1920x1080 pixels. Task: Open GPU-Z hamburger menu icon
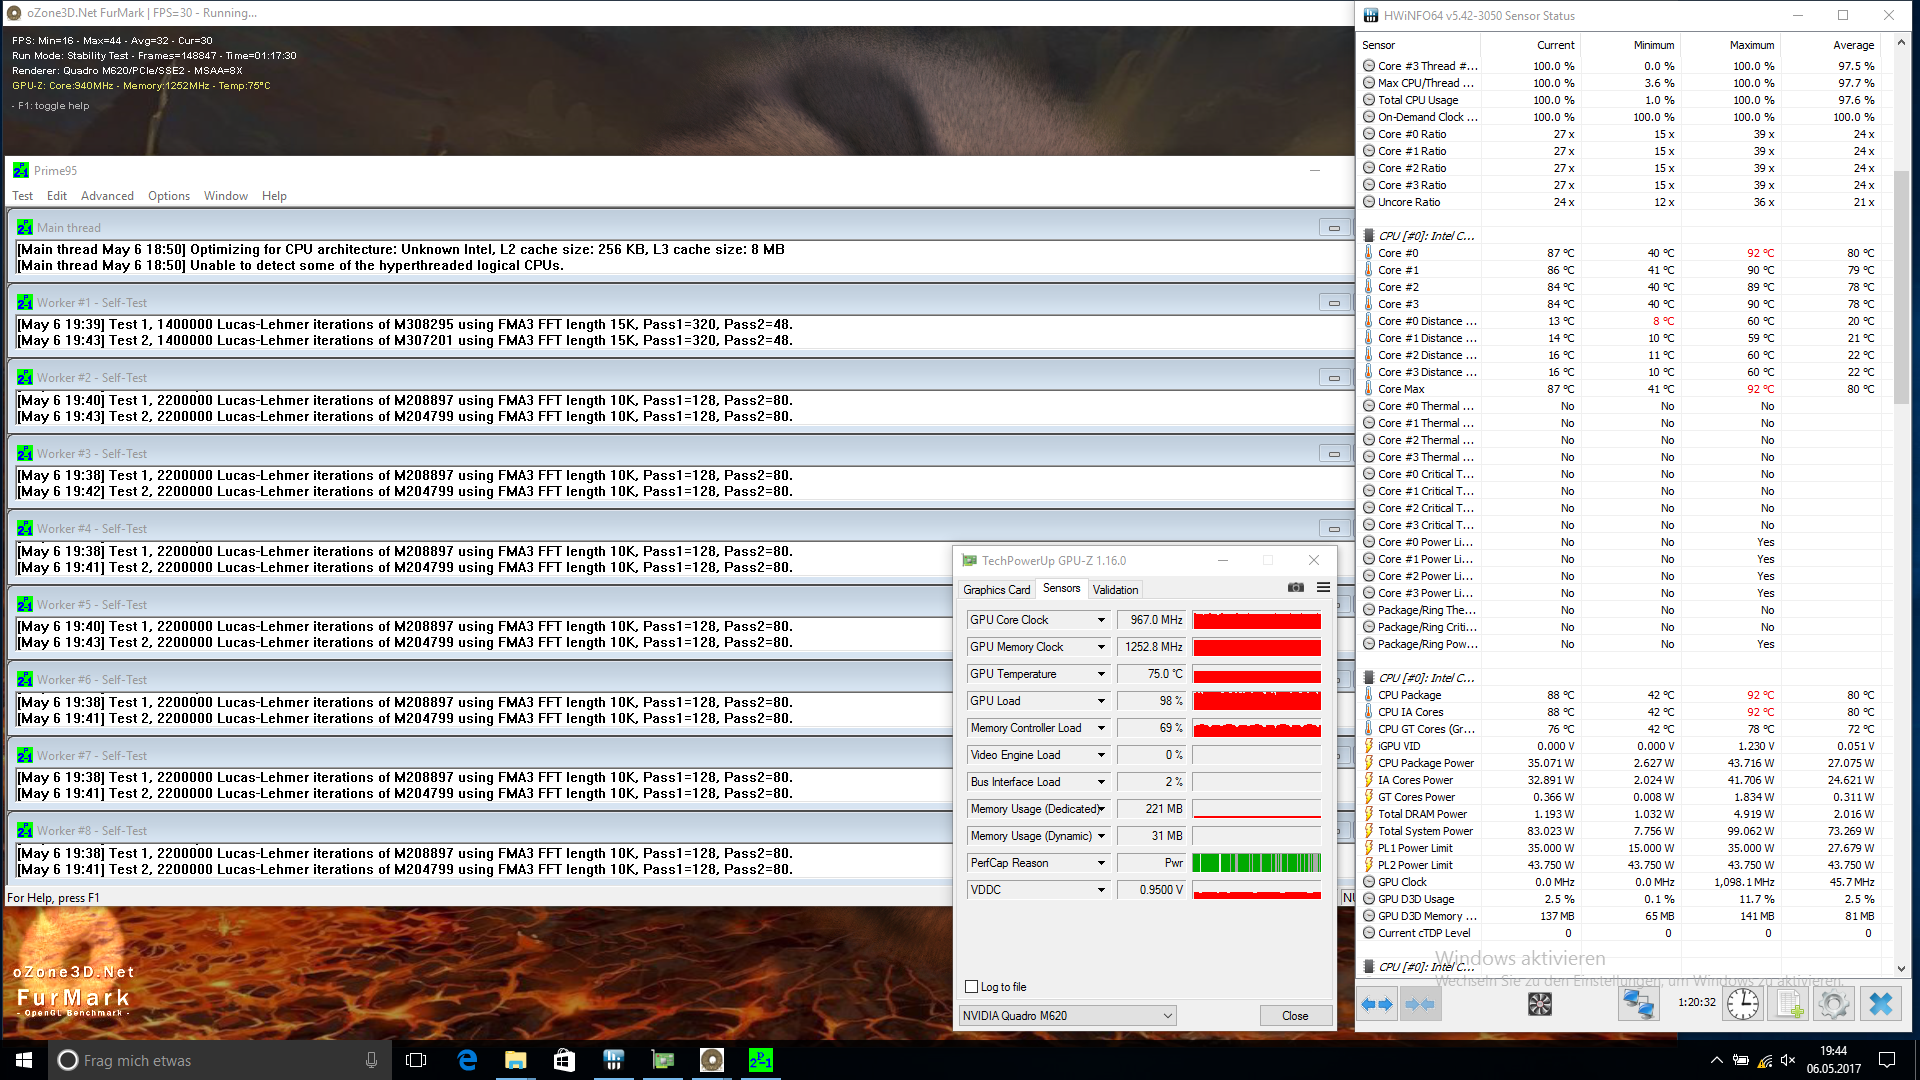pyautogui.click(x=1323, y=588)
